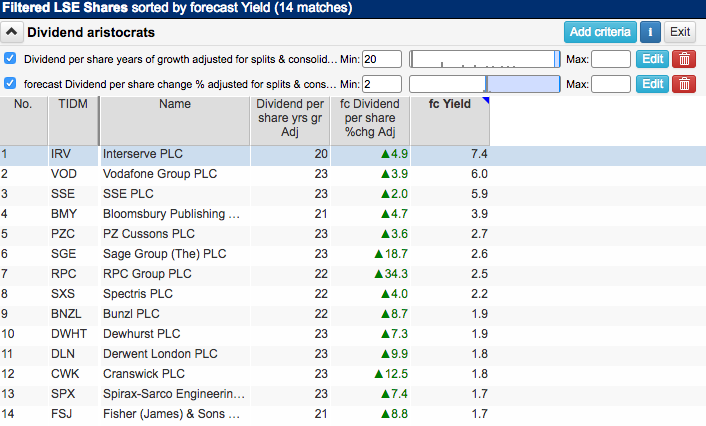Select the Cranswick PLC name cell
706x426 pixels.
point(175,374)
